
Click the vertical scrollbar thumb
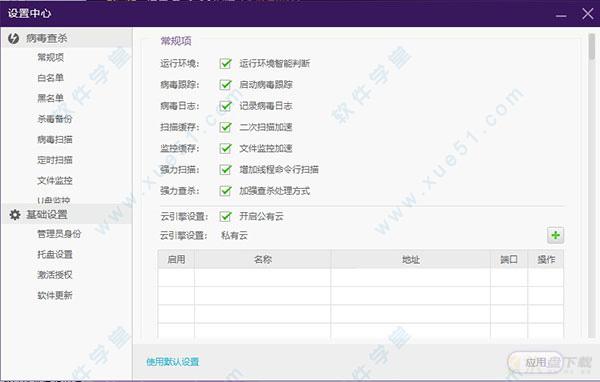click(x=592, y=47)
